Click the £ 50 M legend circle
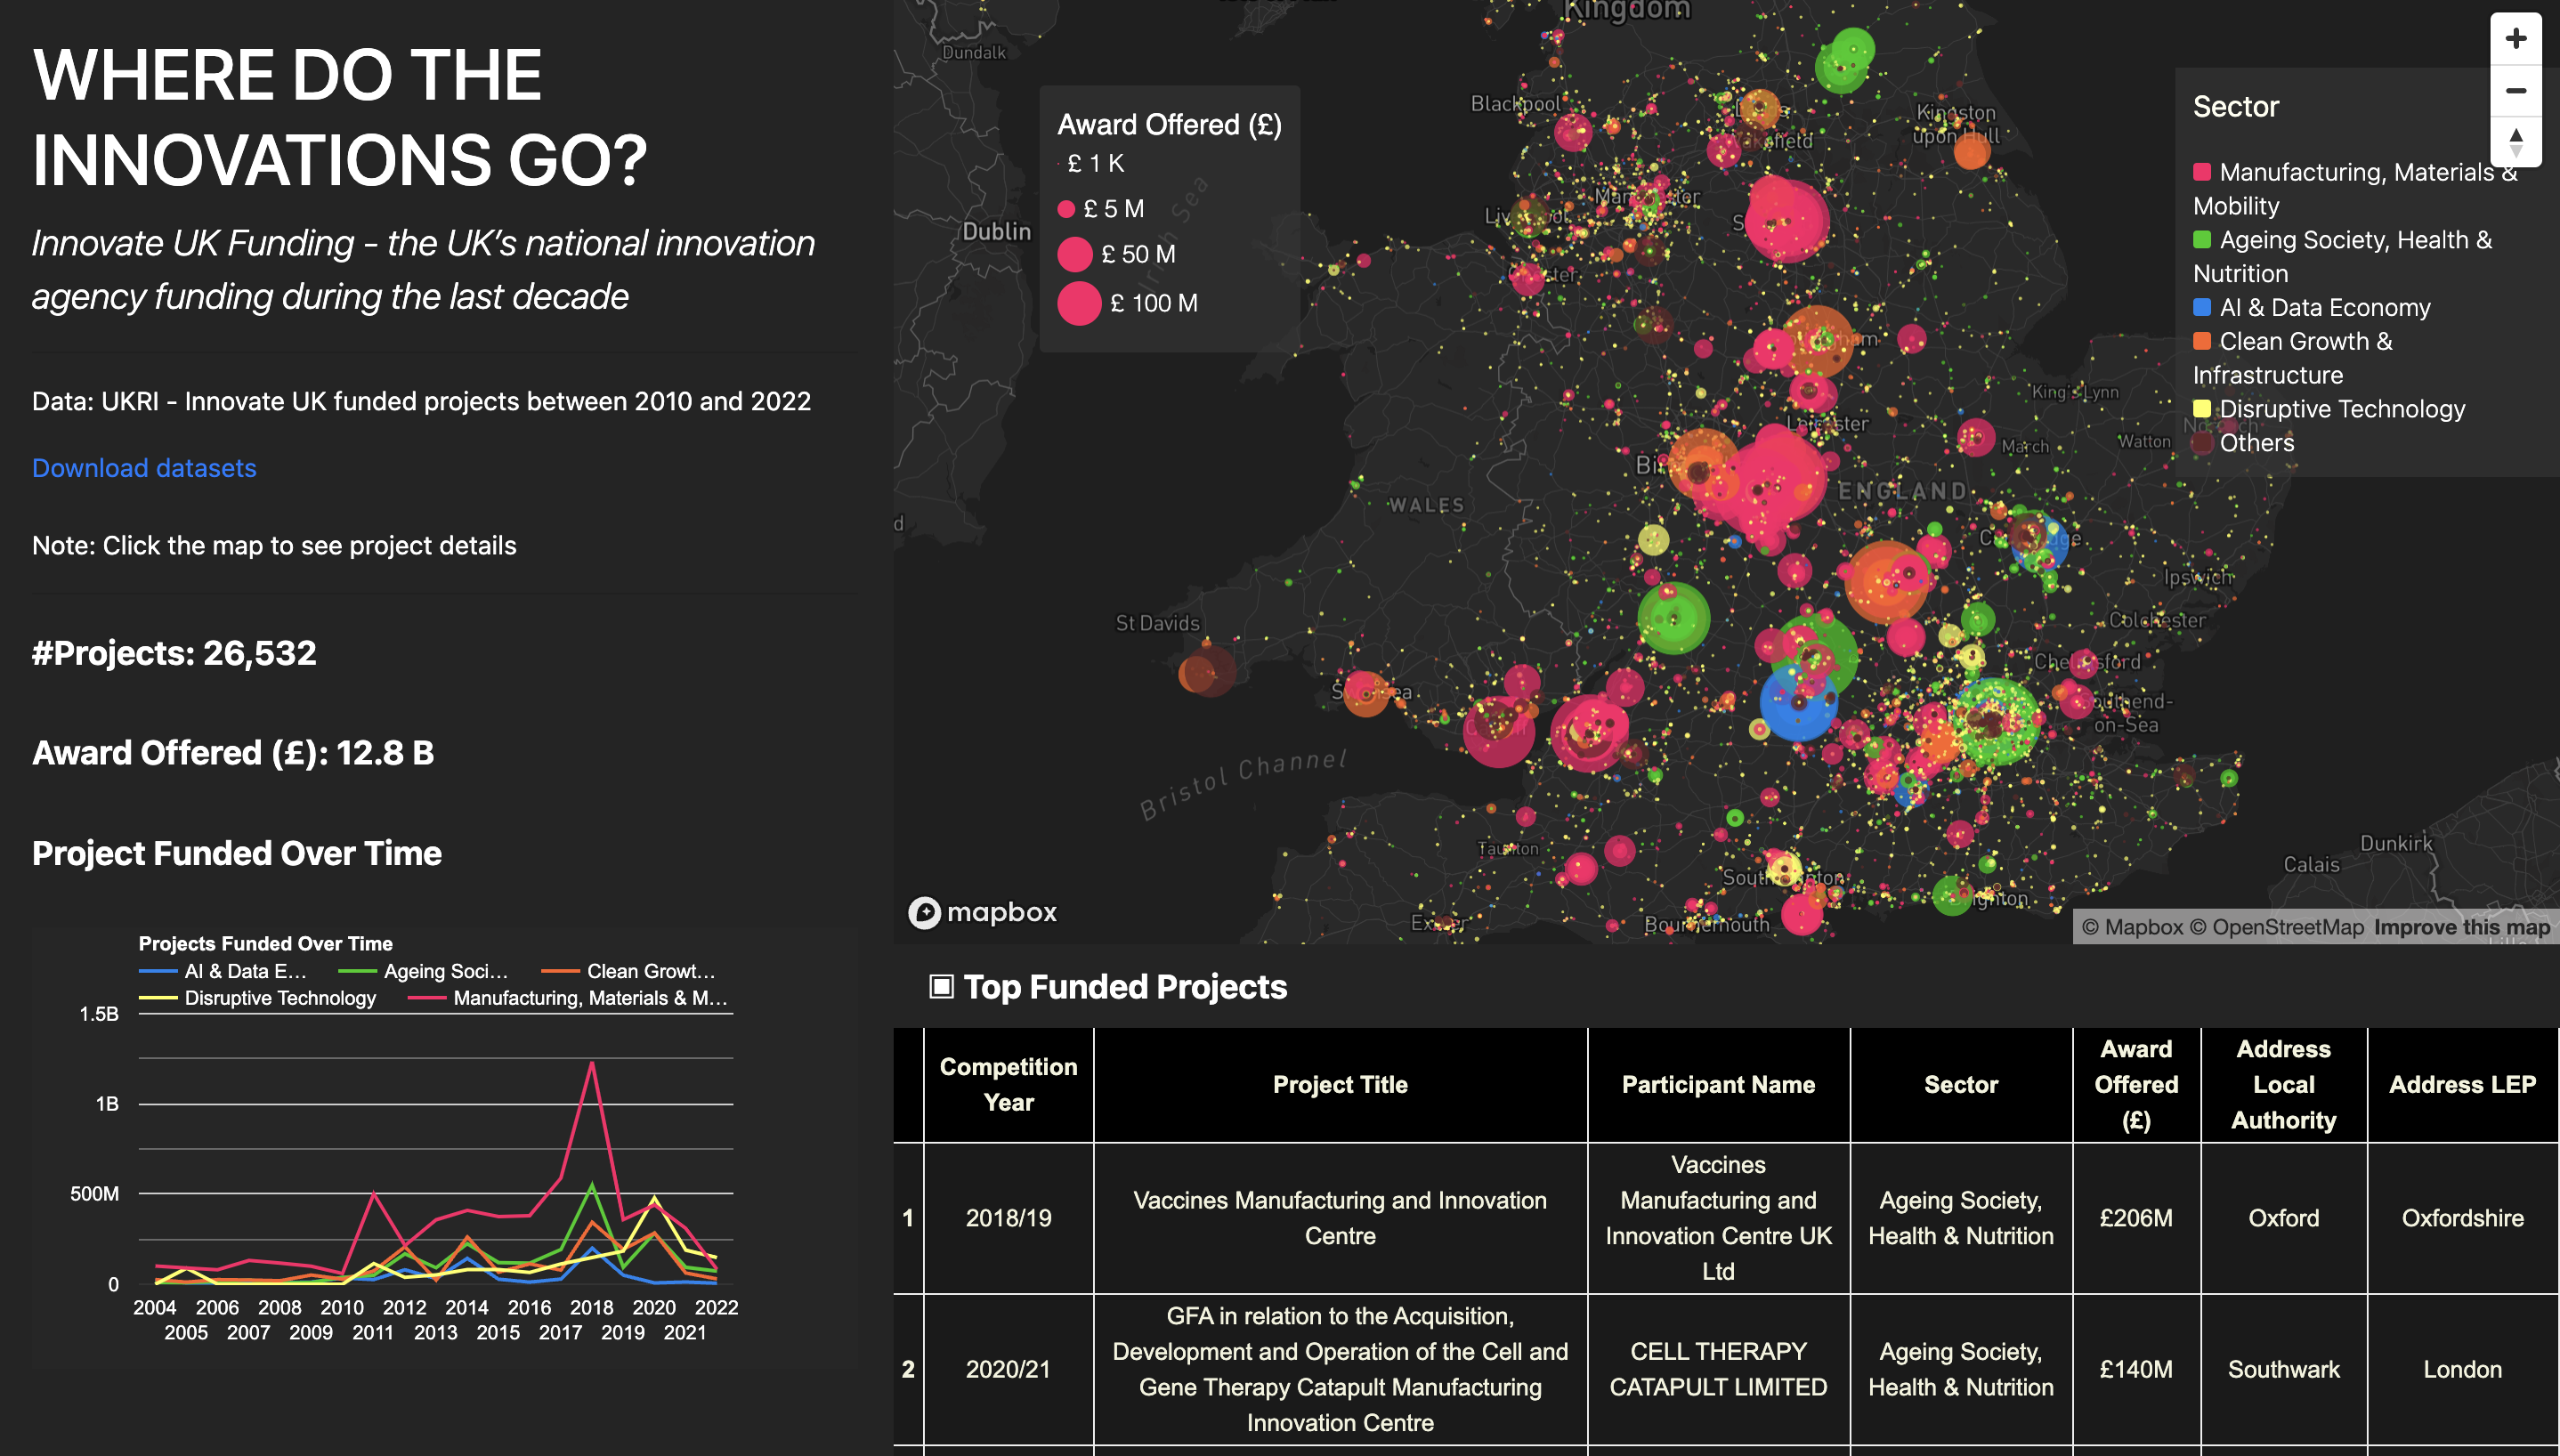The width and height of the screenshot is (2560, 1456). (1075, 254)
